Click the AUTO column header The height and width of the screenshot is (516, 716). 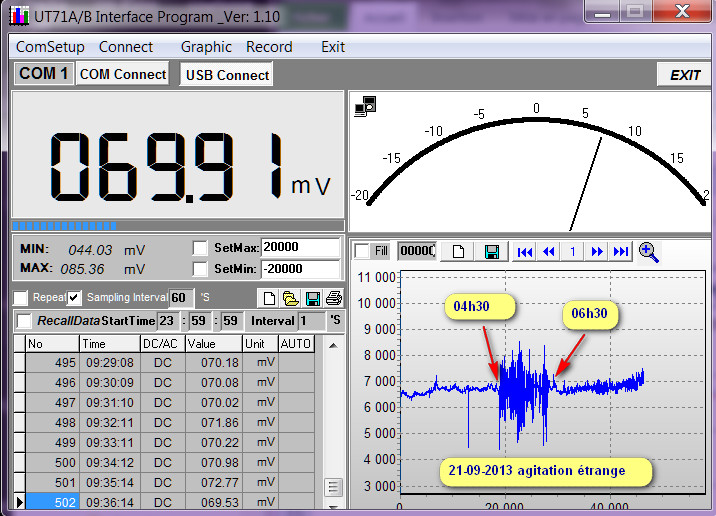coord(296,344)
